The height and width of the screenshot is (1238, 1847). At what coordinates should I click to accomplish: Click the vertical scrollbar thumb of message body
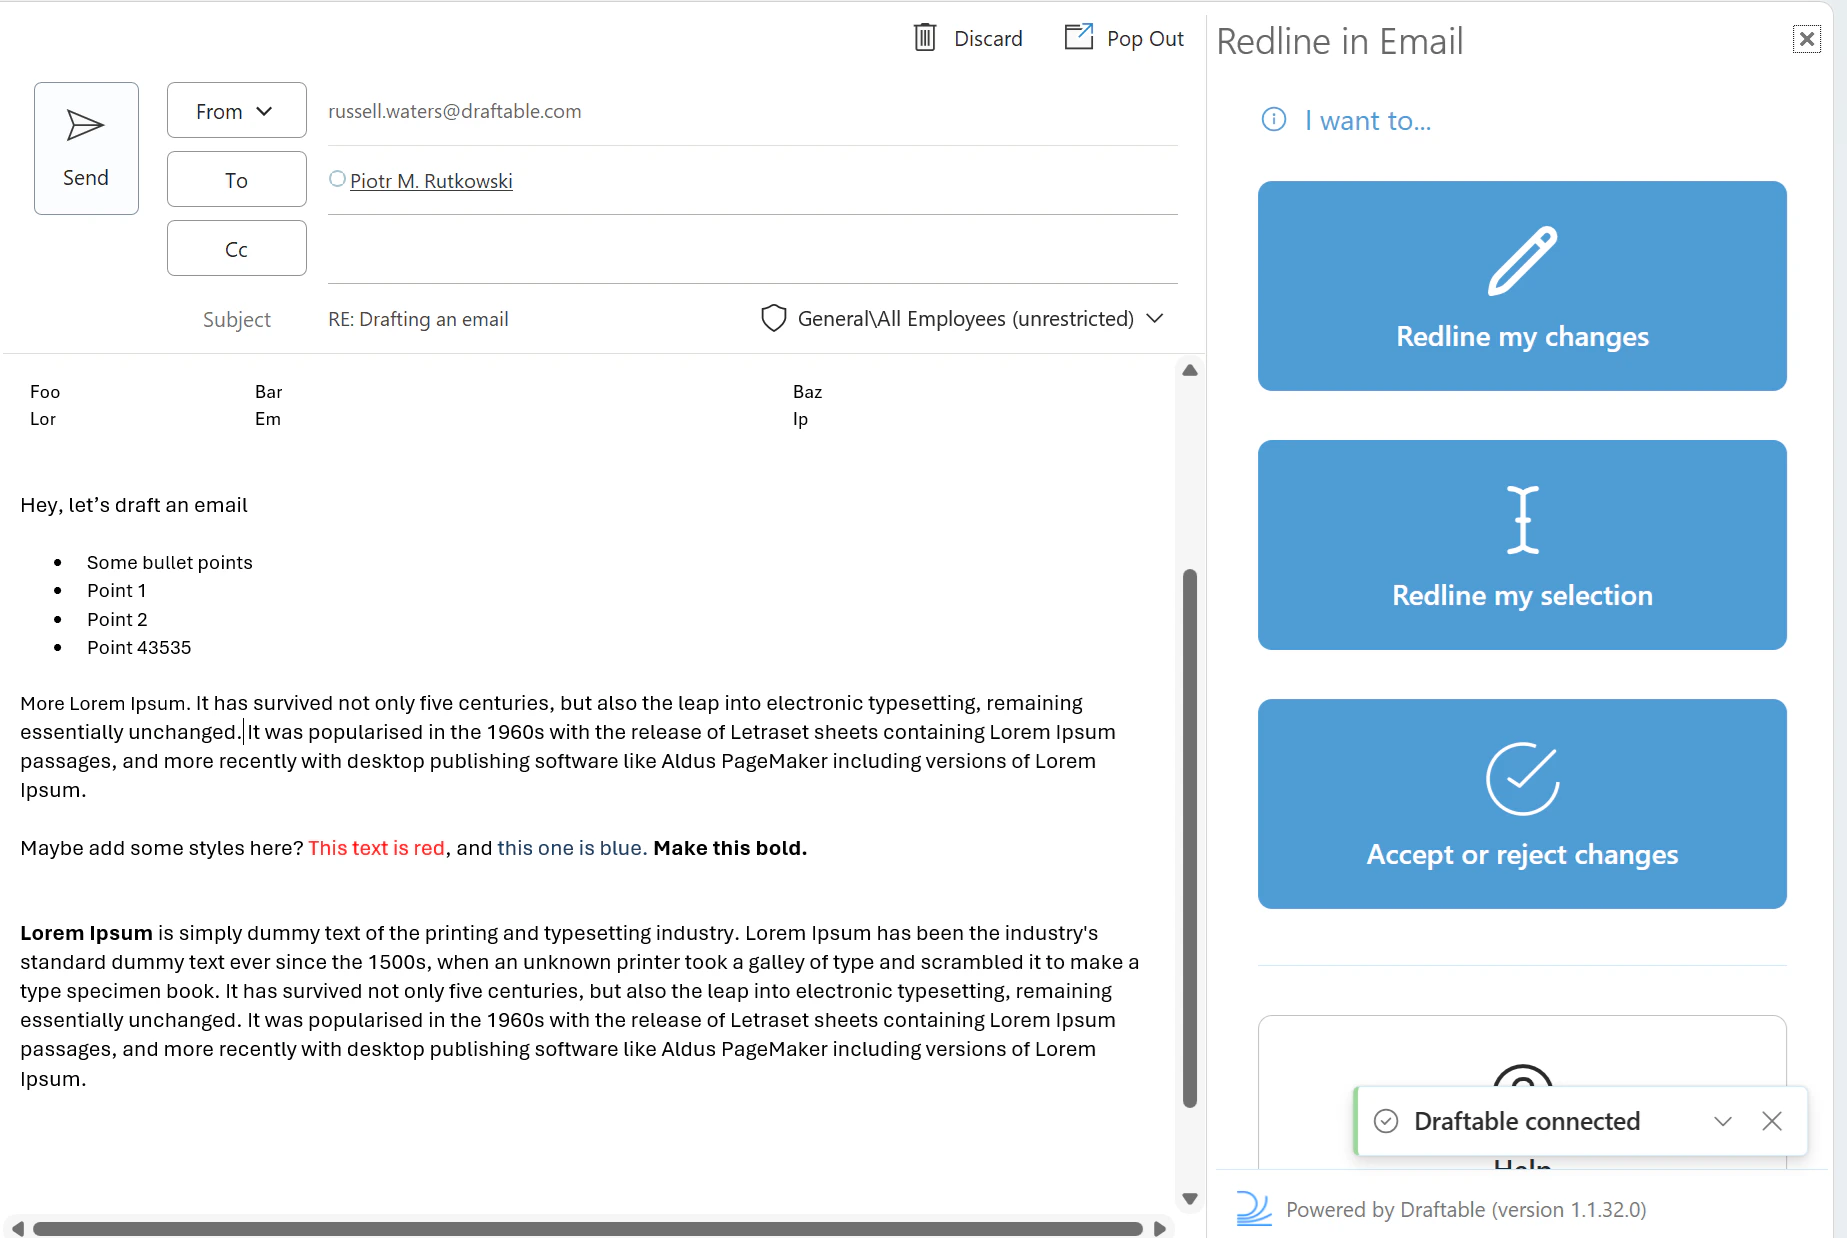click(1190, 838)
